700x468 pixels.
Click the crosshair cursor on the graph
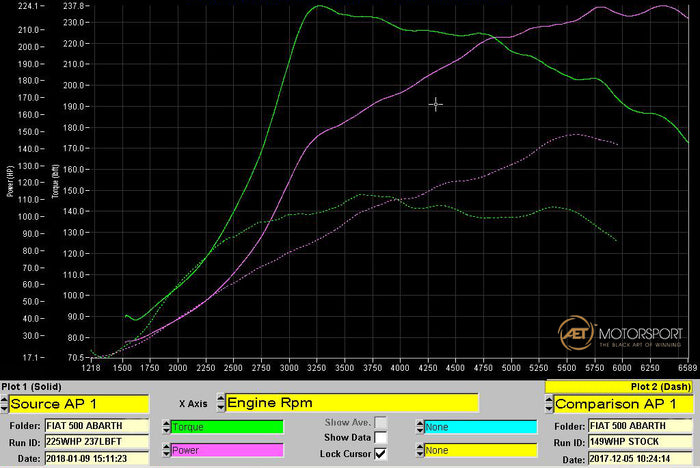[x=435, y=104]
